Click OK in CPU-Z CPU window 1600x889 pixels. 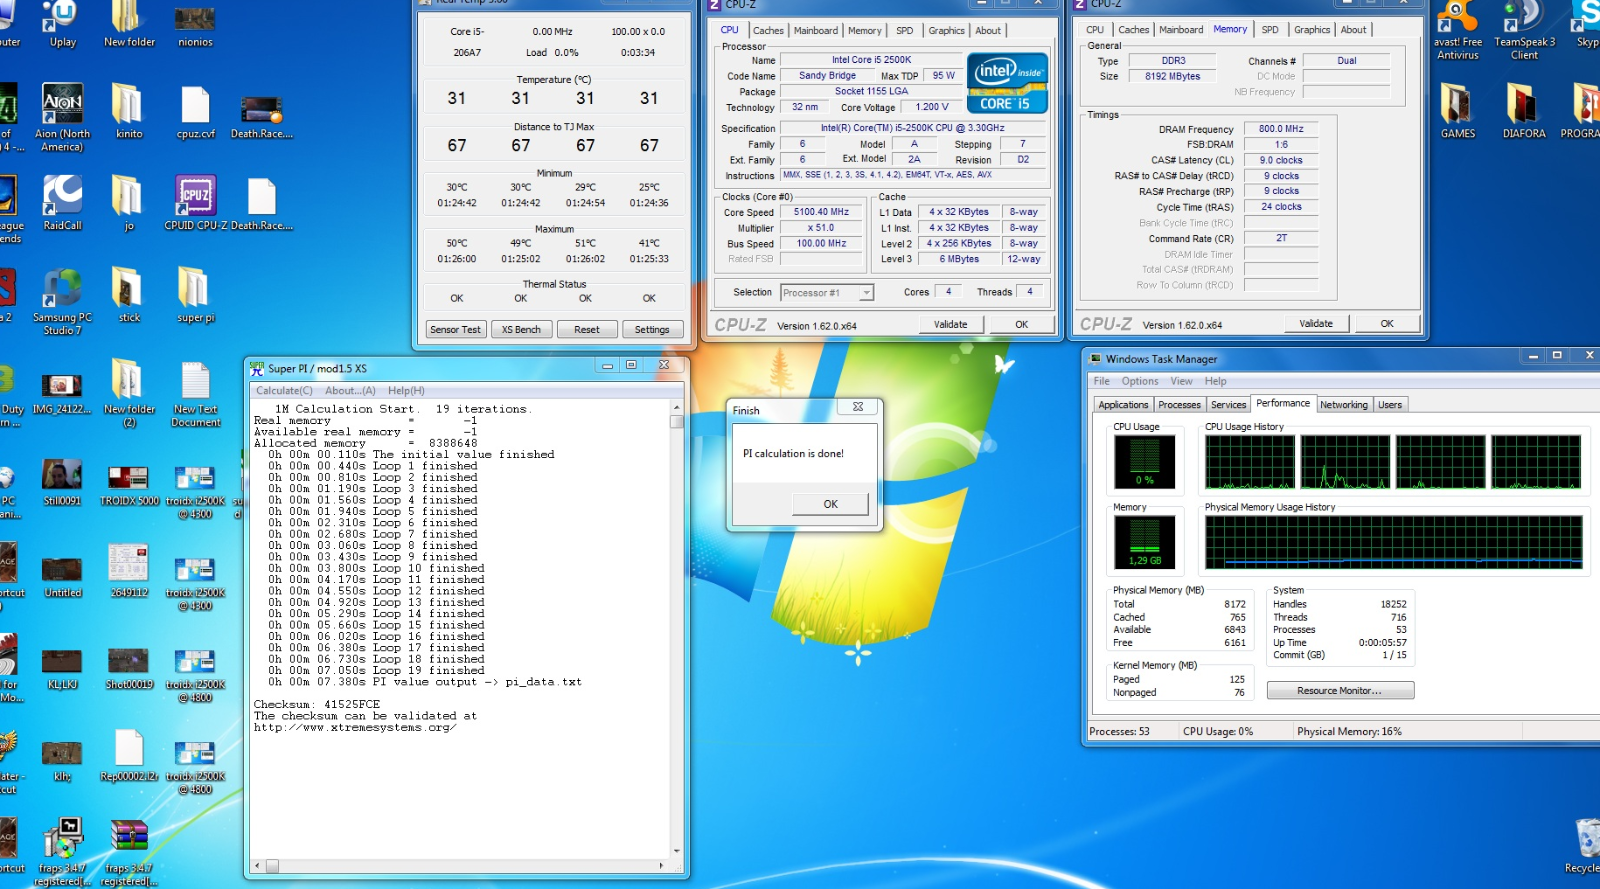coord(1021,324)
